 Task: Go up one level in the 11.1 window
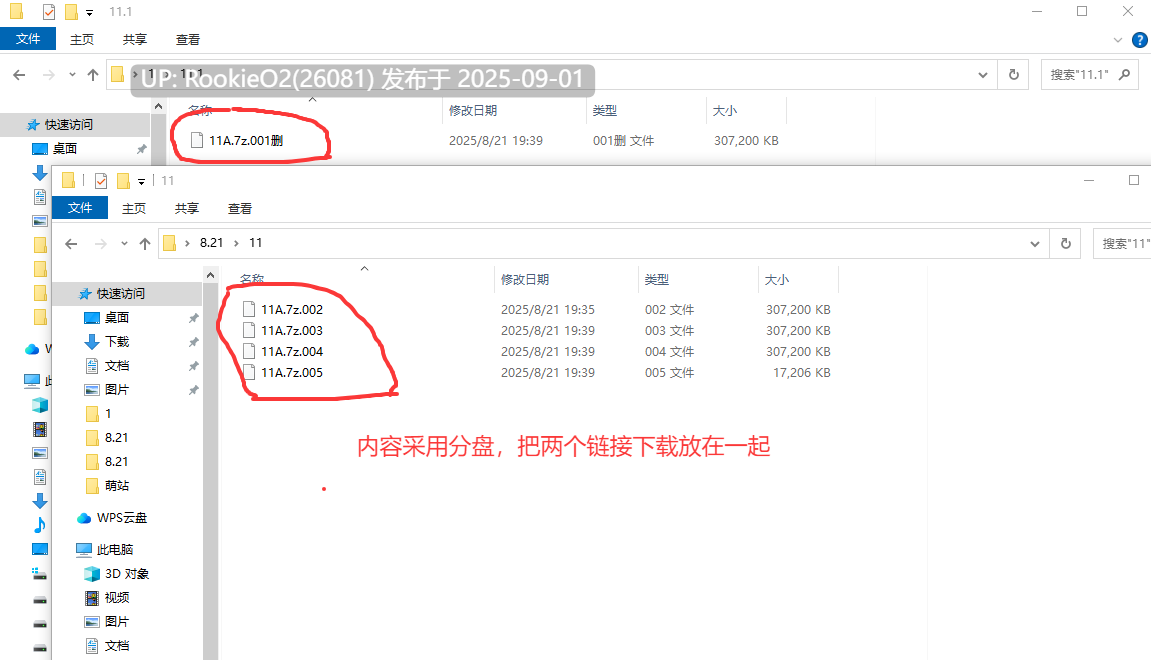pos(92,75)
